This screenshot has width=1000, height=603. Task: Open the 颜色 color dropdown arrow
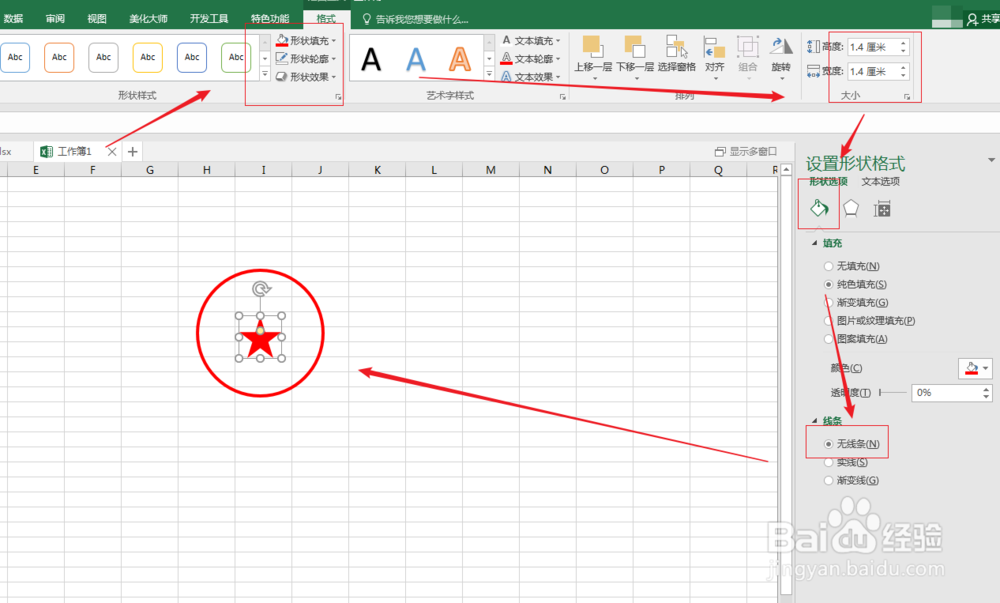tap(983, 368)
